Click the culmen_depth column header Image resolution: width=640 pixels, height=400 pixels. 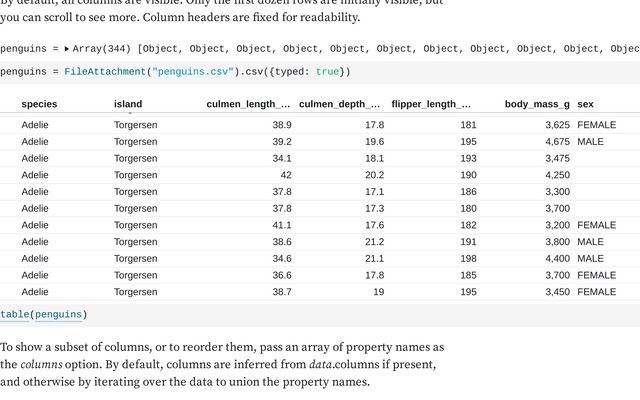click(x=339, y=104)
